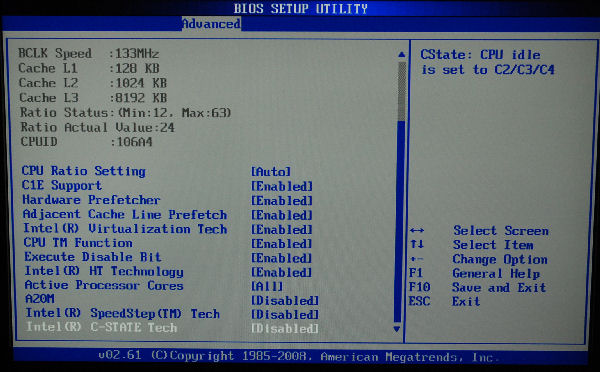Select Intel(R) Virtualization Tech setting

tap(125, 229)
